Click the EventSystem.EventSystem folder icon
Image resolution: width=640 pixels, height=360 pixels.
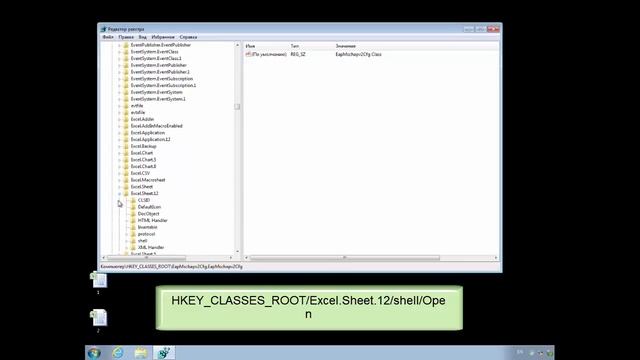click(x=126, y=92)
